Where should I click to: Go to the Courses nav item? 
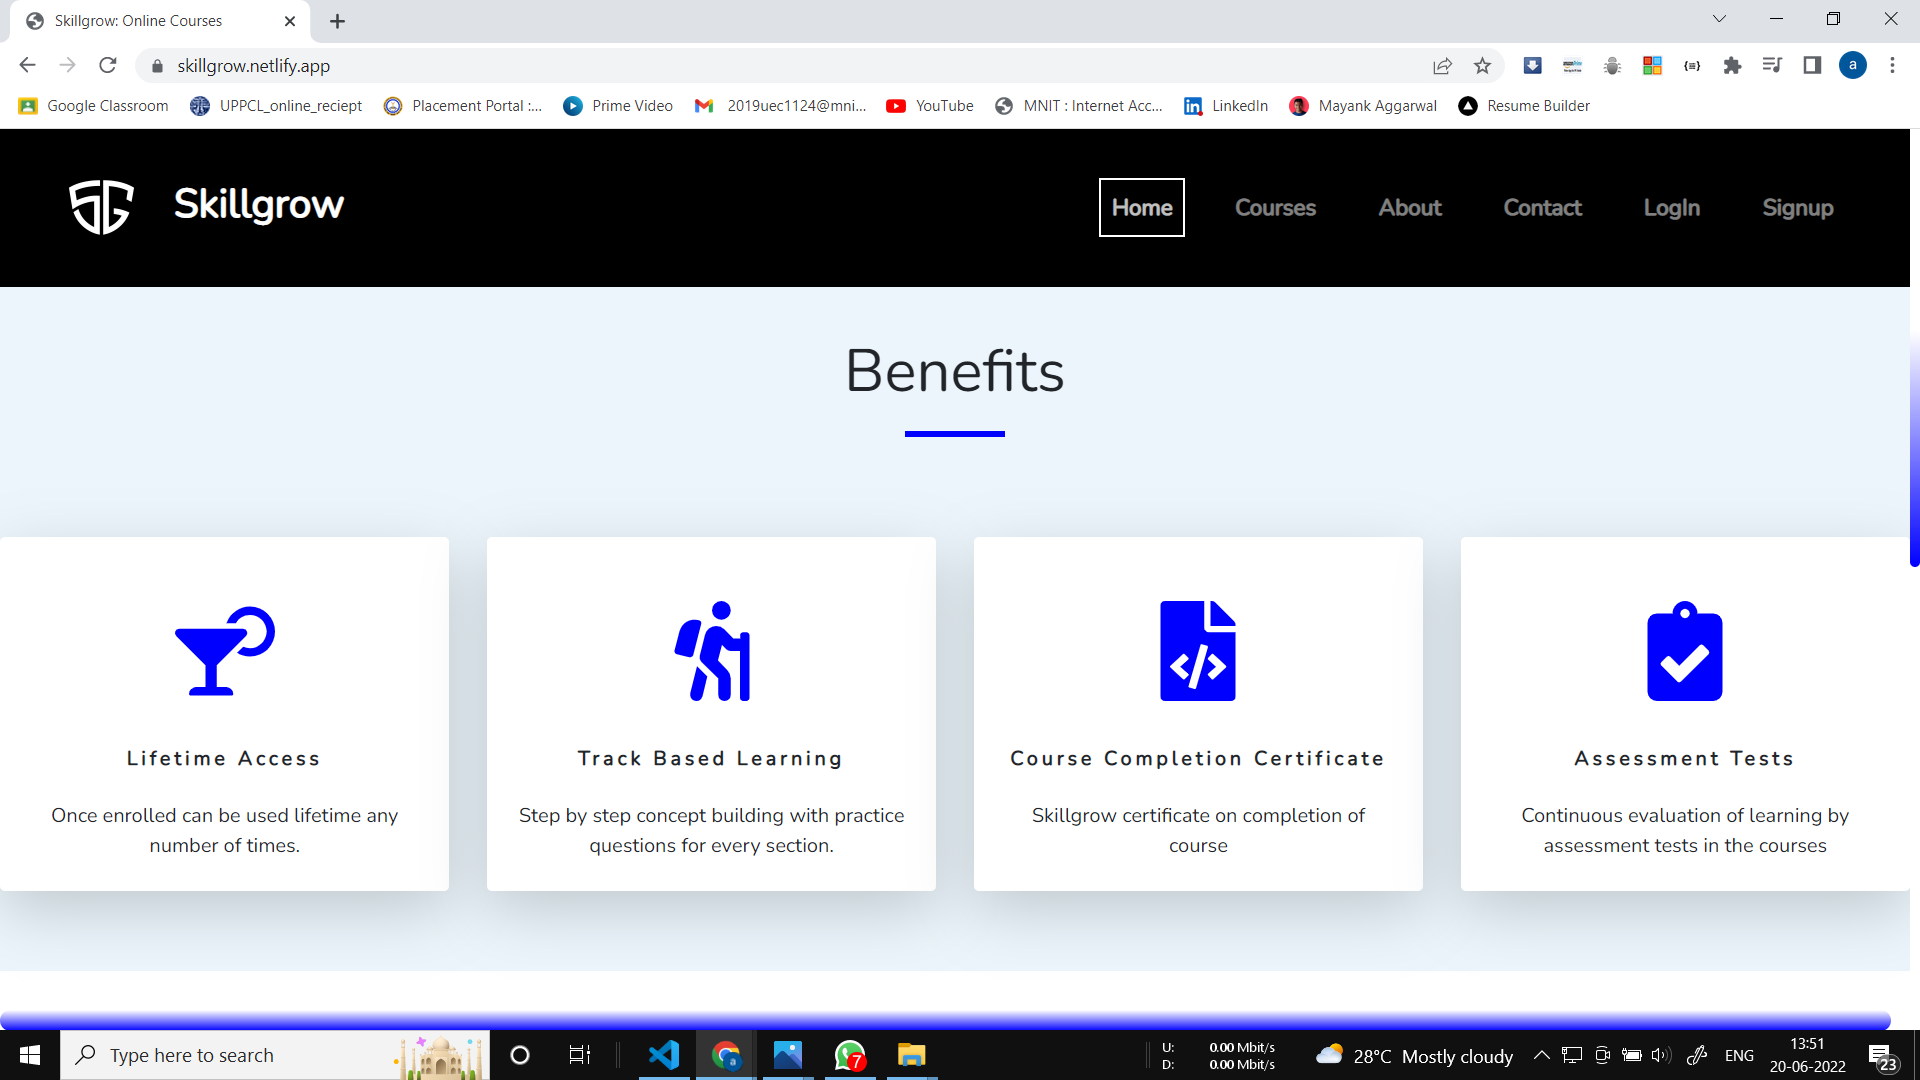pos(1275,208)
